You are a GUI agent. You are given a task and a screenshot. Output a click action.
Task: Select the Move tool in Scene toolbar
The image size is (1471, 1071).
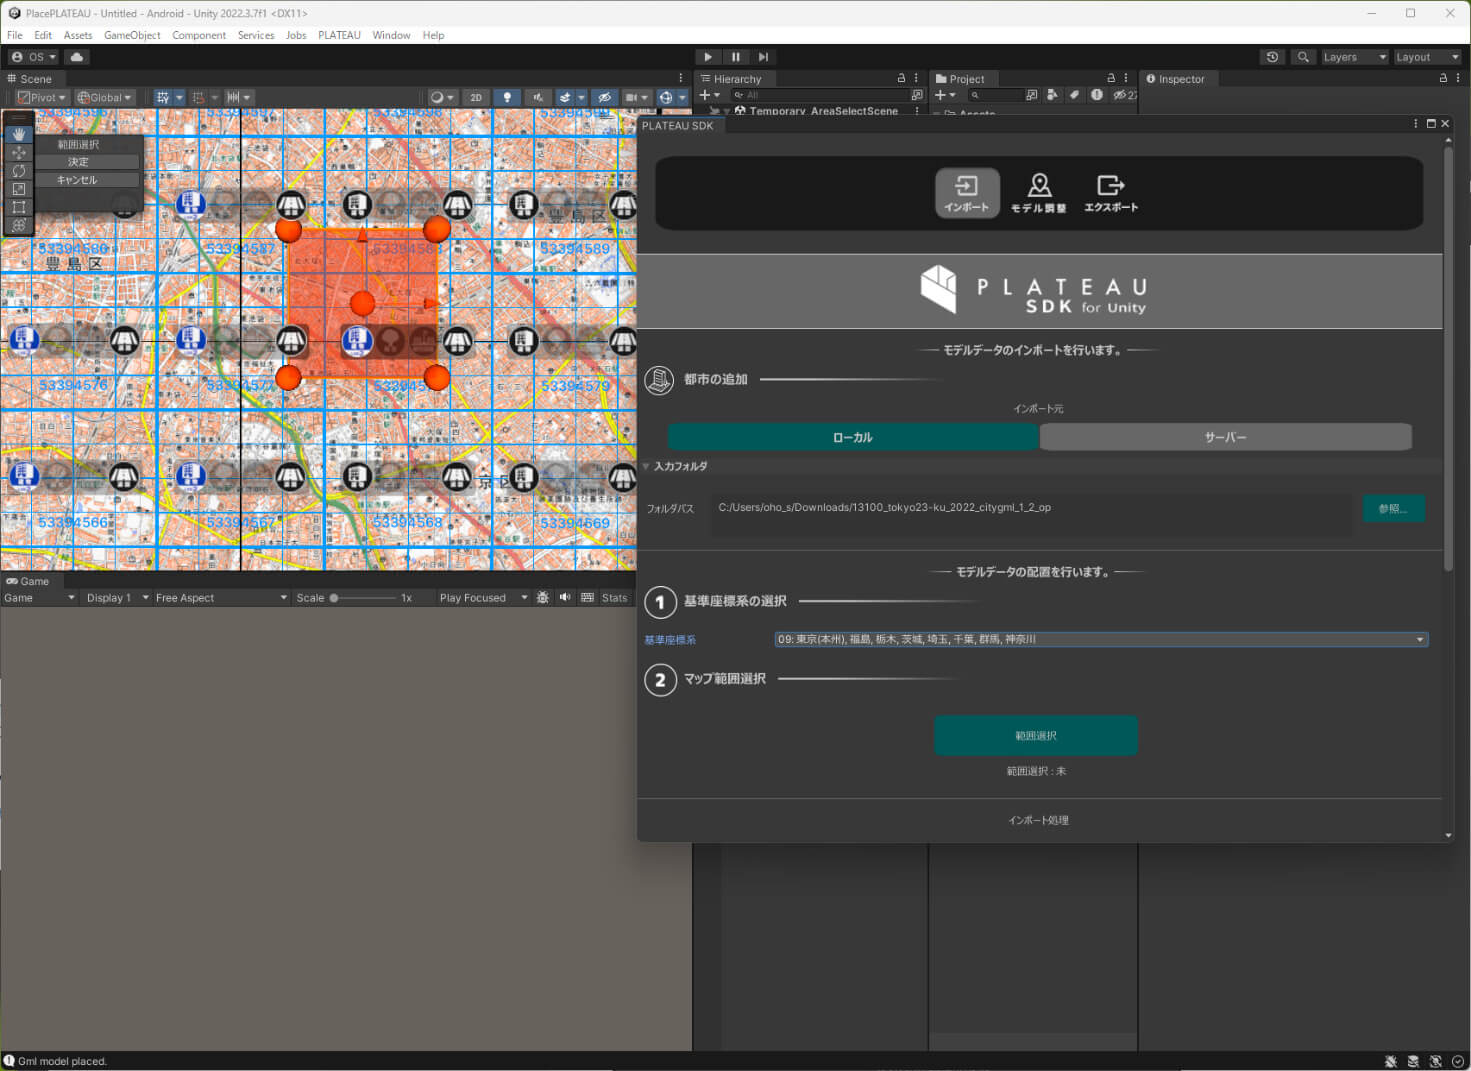point(19,152)
